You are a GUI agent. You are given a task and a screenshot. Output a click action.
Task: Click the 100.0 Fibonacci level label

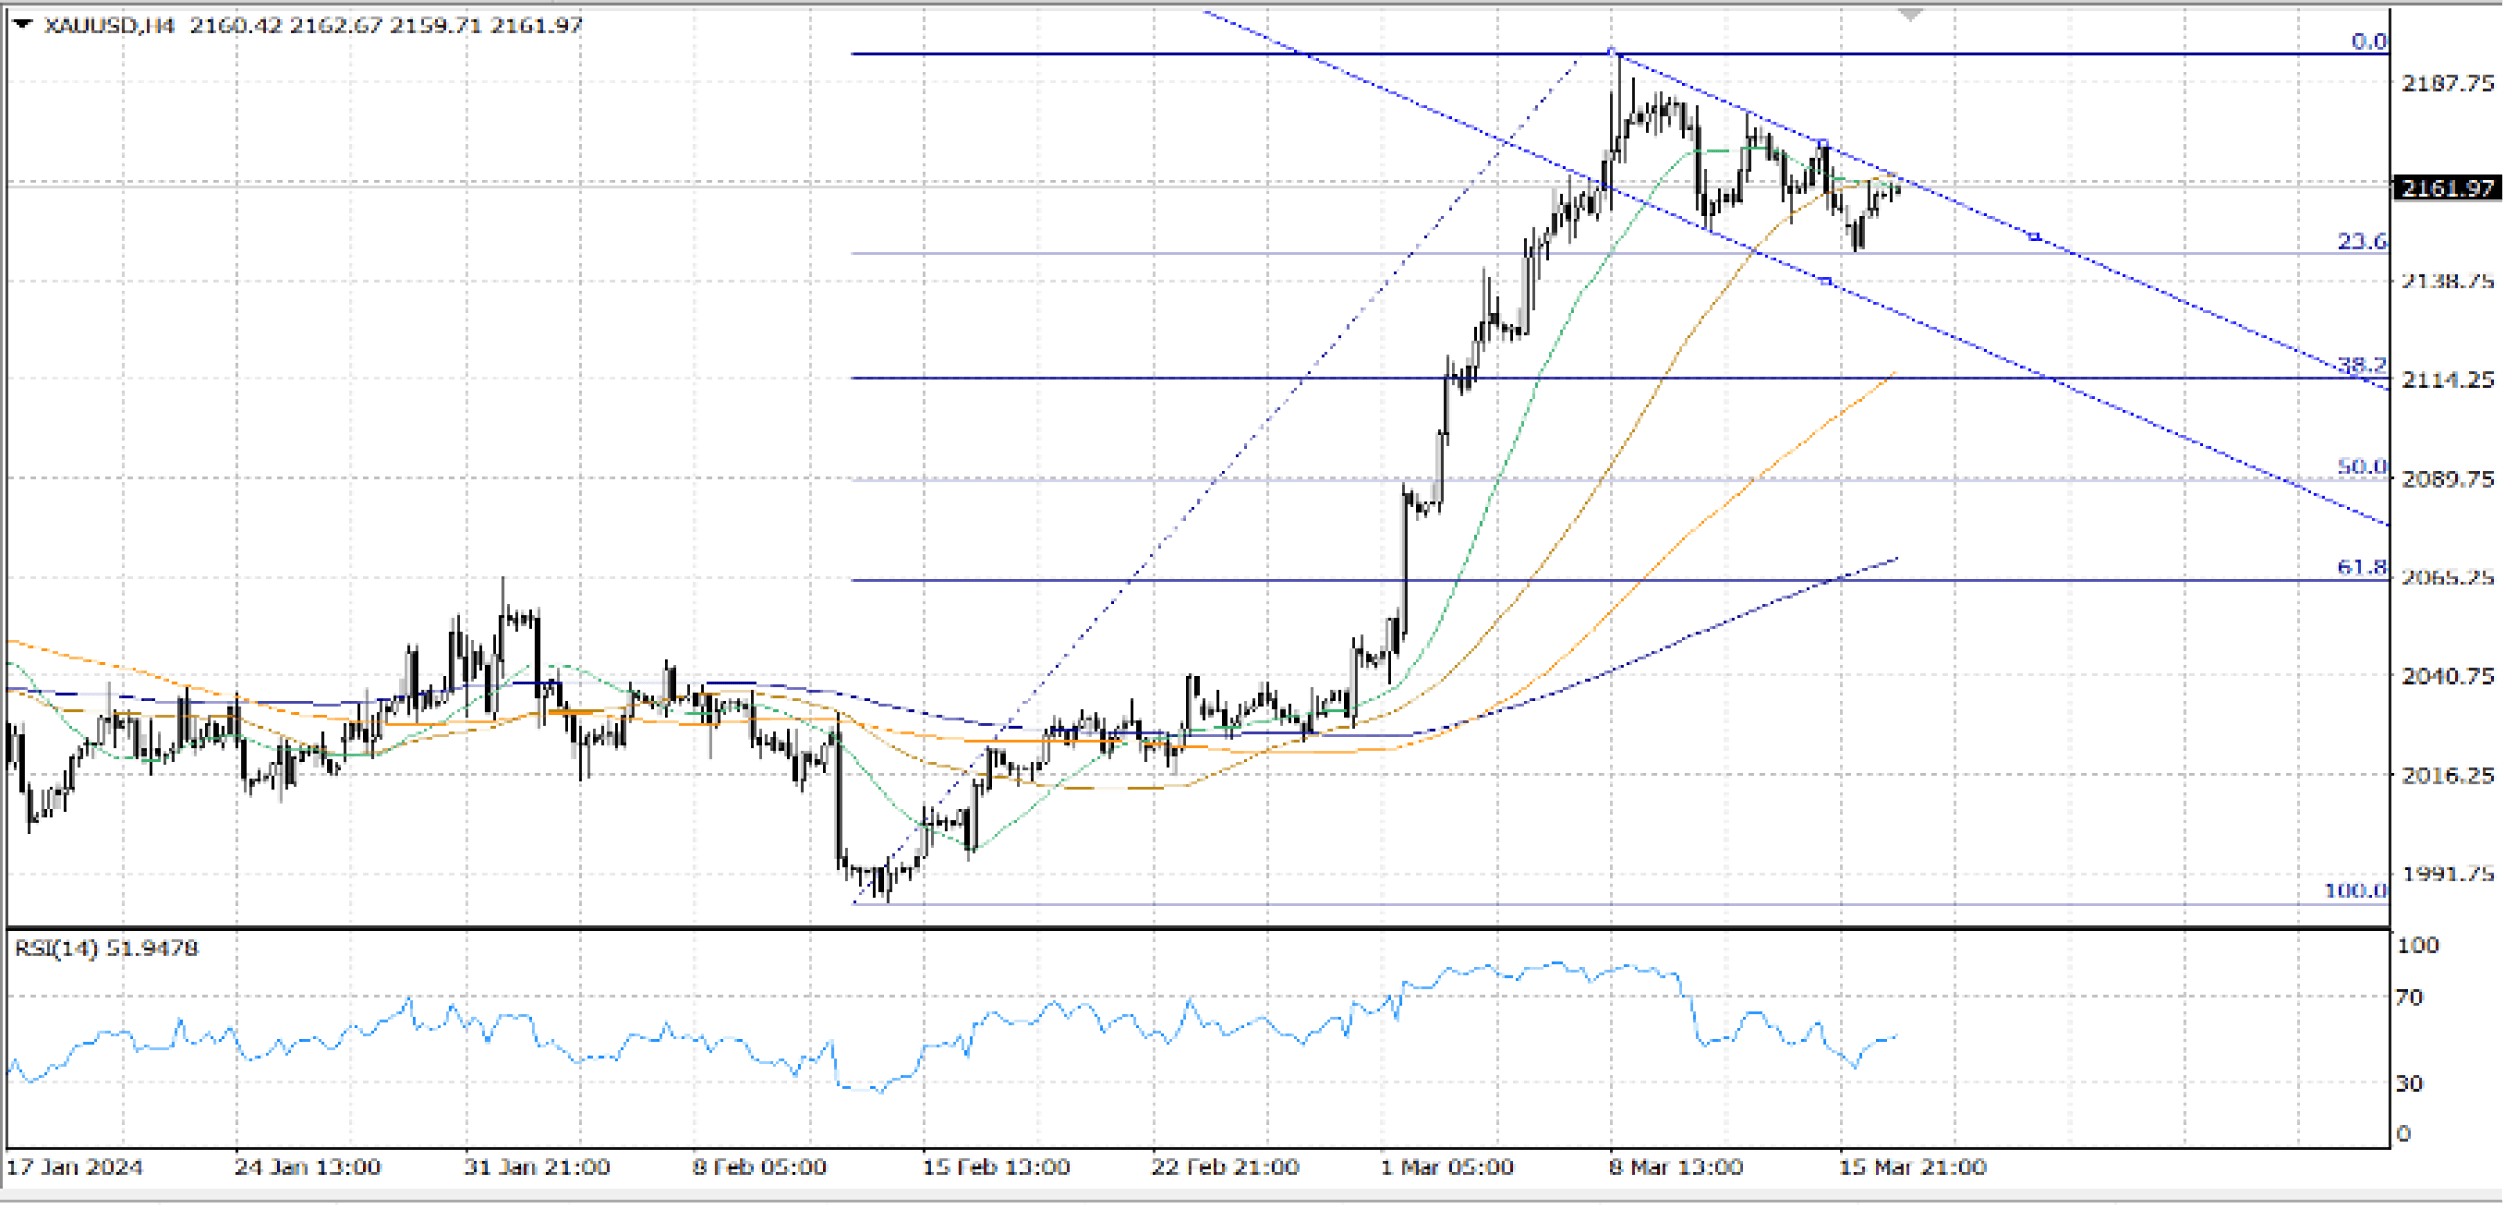[x=2355, y=890]
